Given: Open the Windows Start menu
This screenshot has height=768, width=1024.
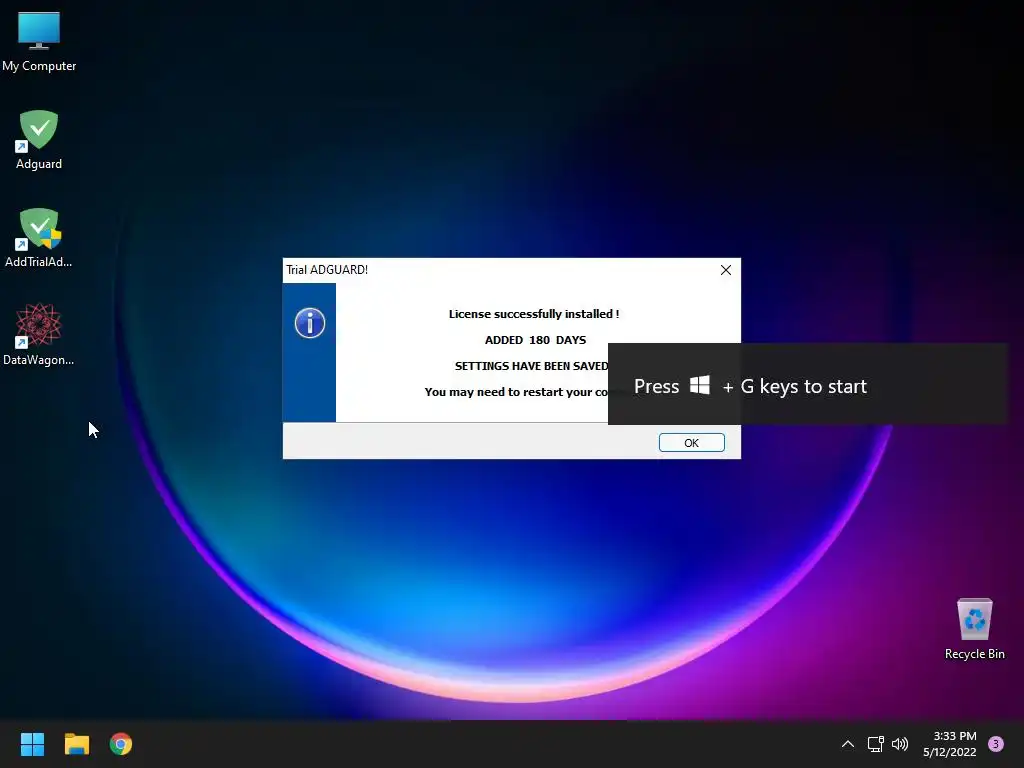Looking at the screenshot, I should tap(32, 744).
